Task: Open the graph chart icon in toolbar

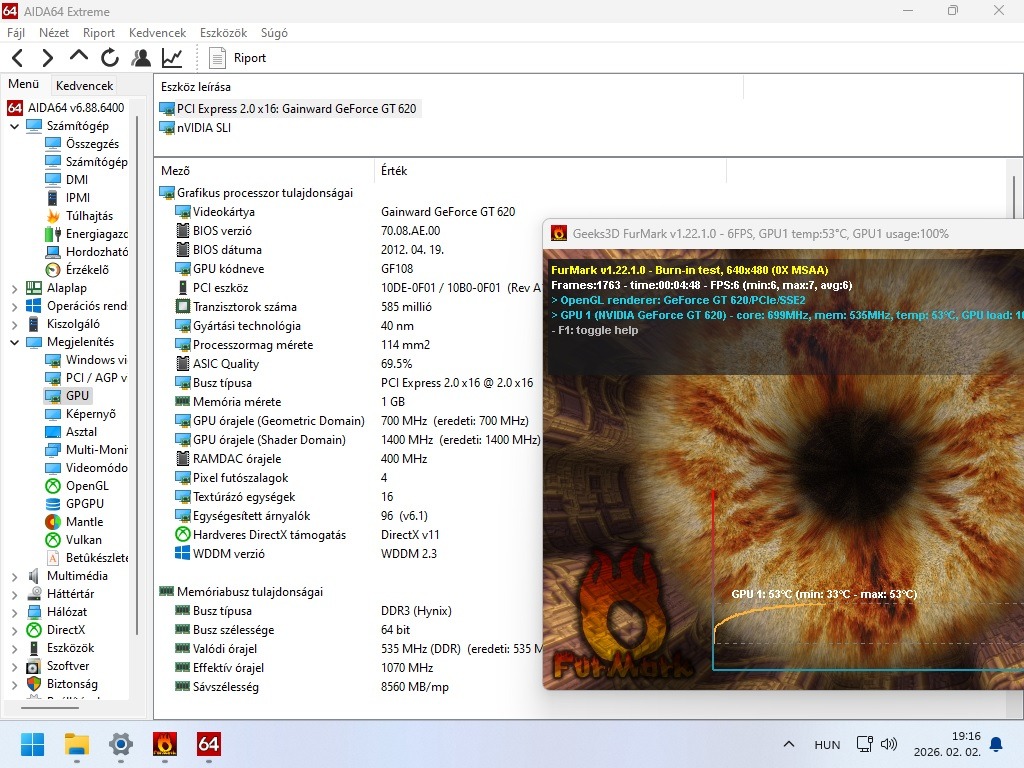Action: (x=172, y=58)
